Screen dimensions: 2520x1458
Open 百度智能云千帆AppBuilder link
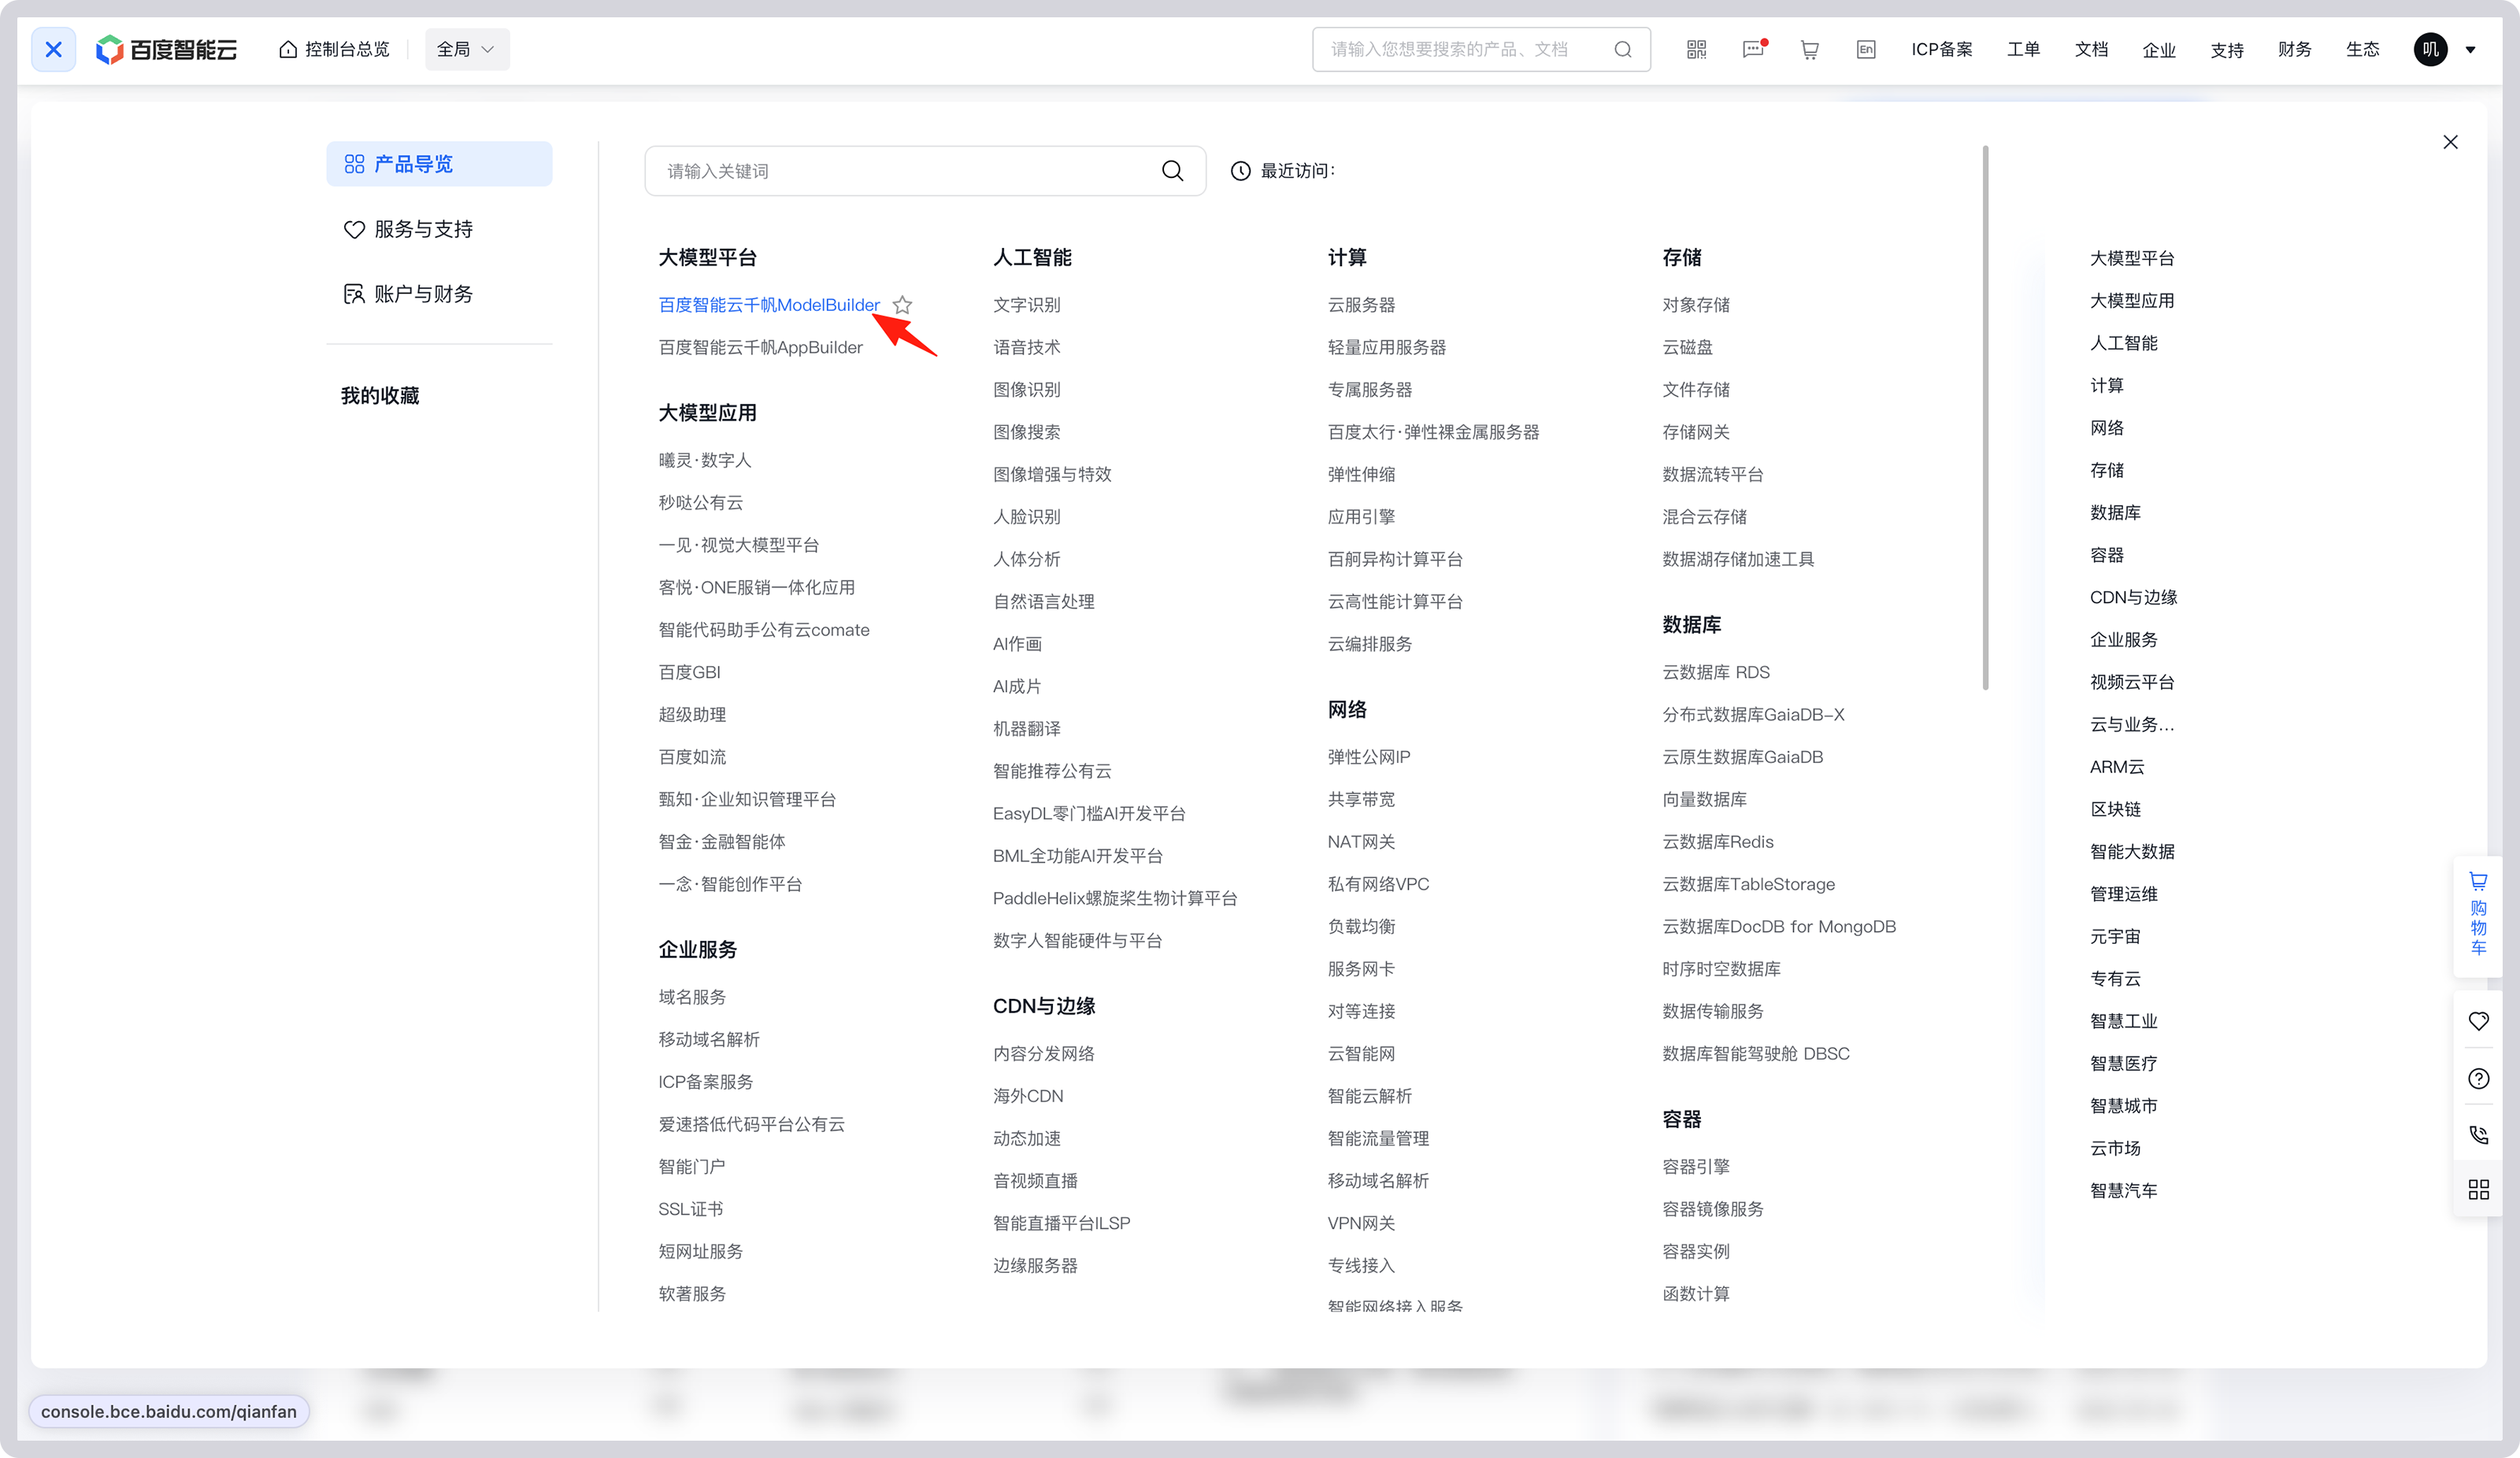click(x=760, y=347)
